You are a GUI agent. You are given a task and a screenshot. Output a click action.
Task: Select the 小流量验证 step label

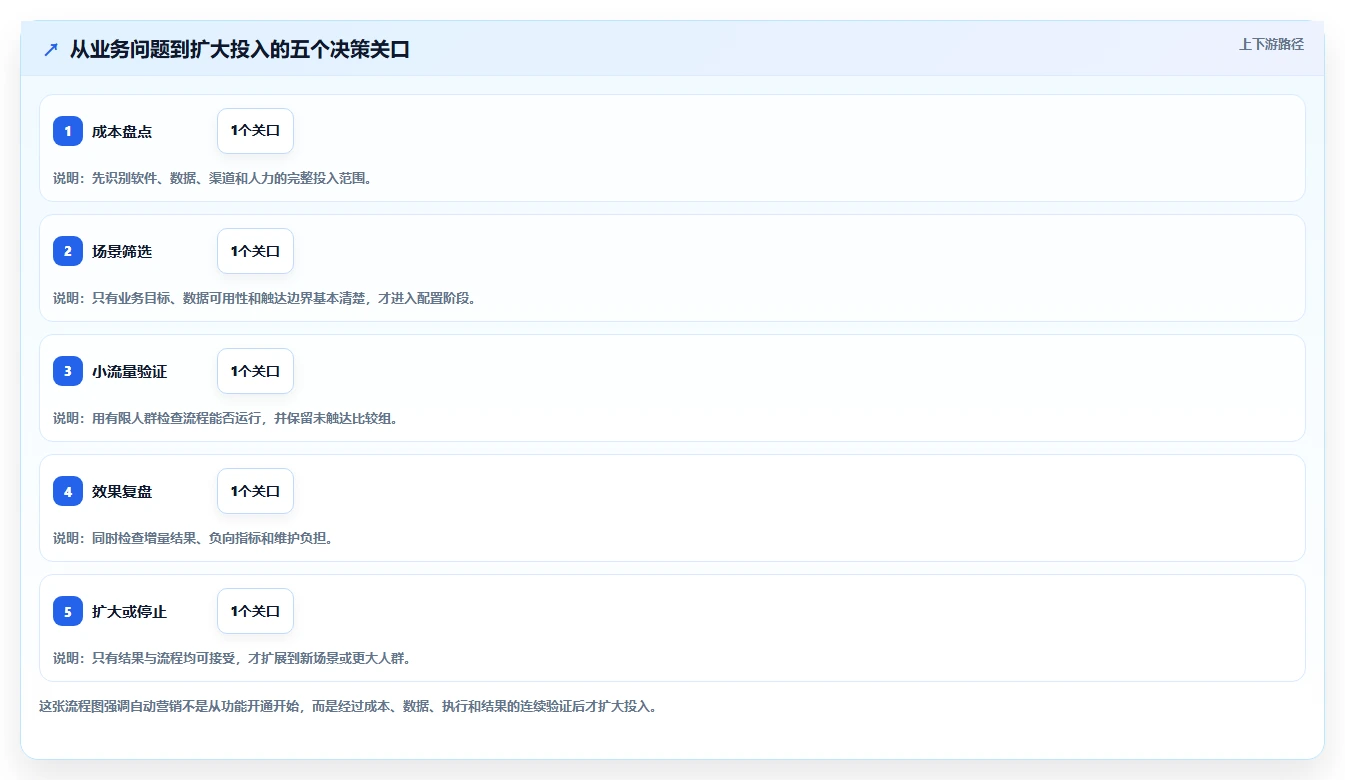[129, 371]
